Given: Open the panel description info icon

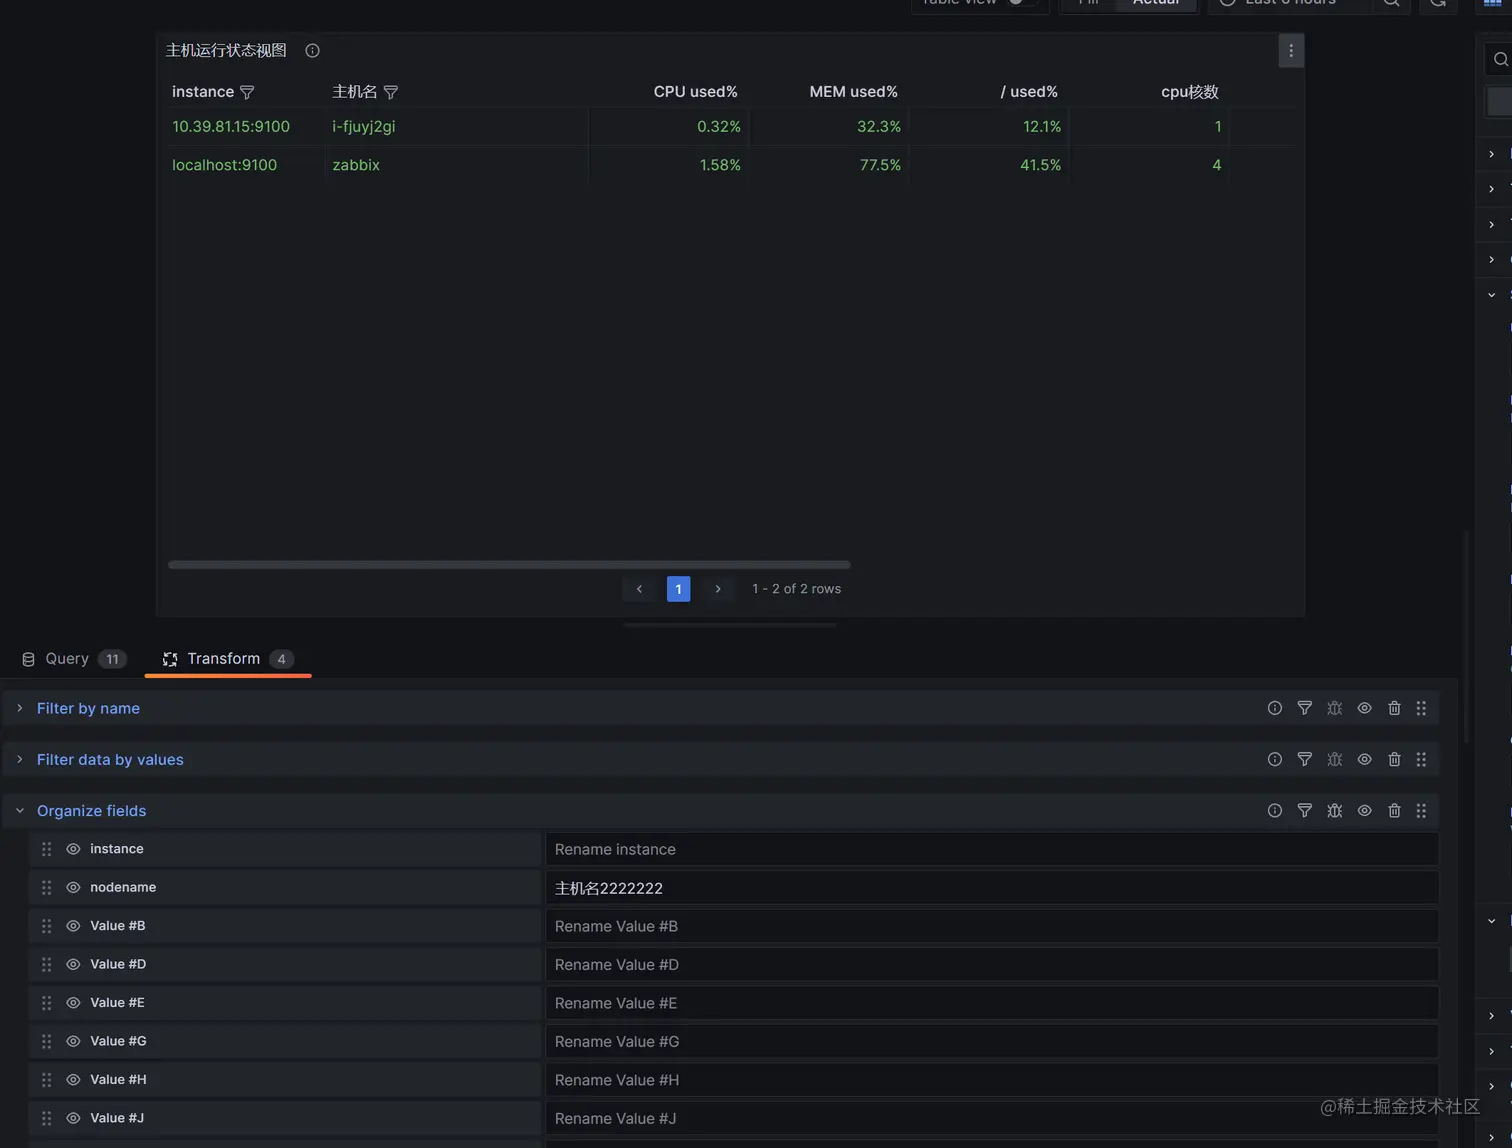Looking at the screenshot, I should 312,50.
